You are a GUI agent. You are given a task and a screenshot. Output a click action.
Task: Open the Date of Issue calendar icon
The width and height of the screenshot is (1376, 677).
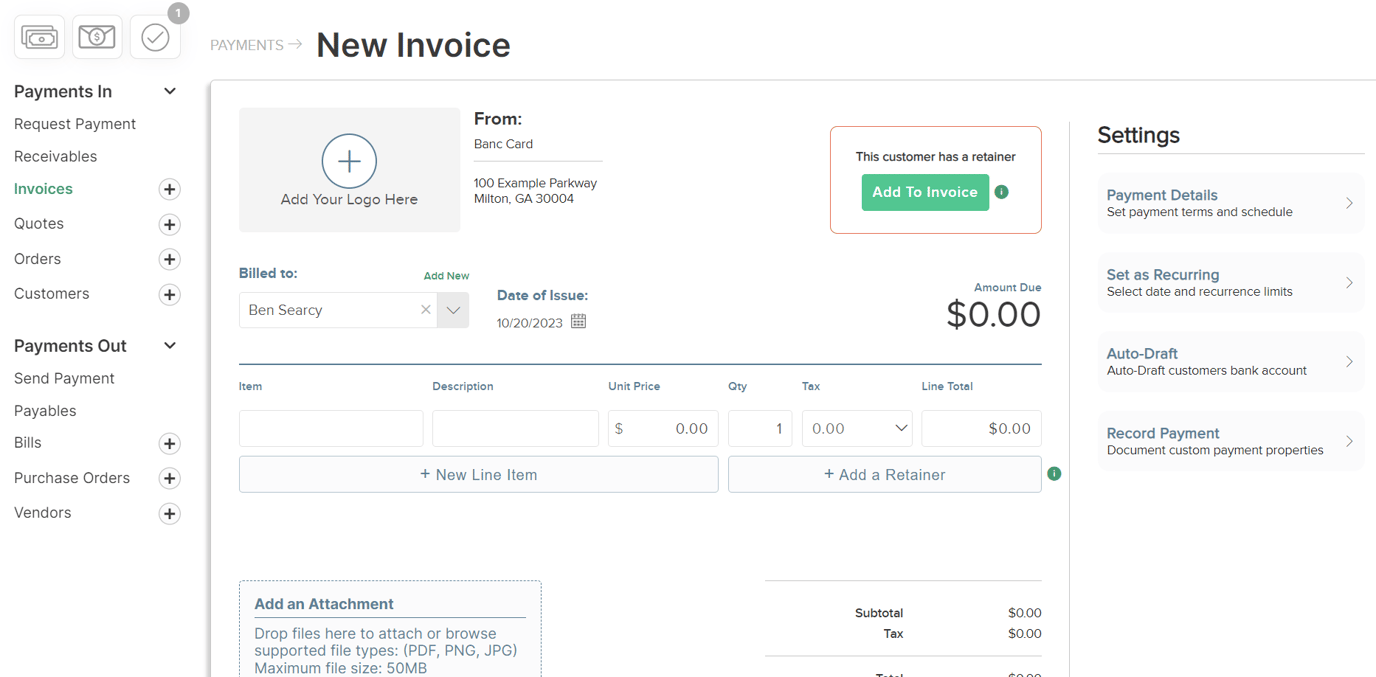point(578,322)
